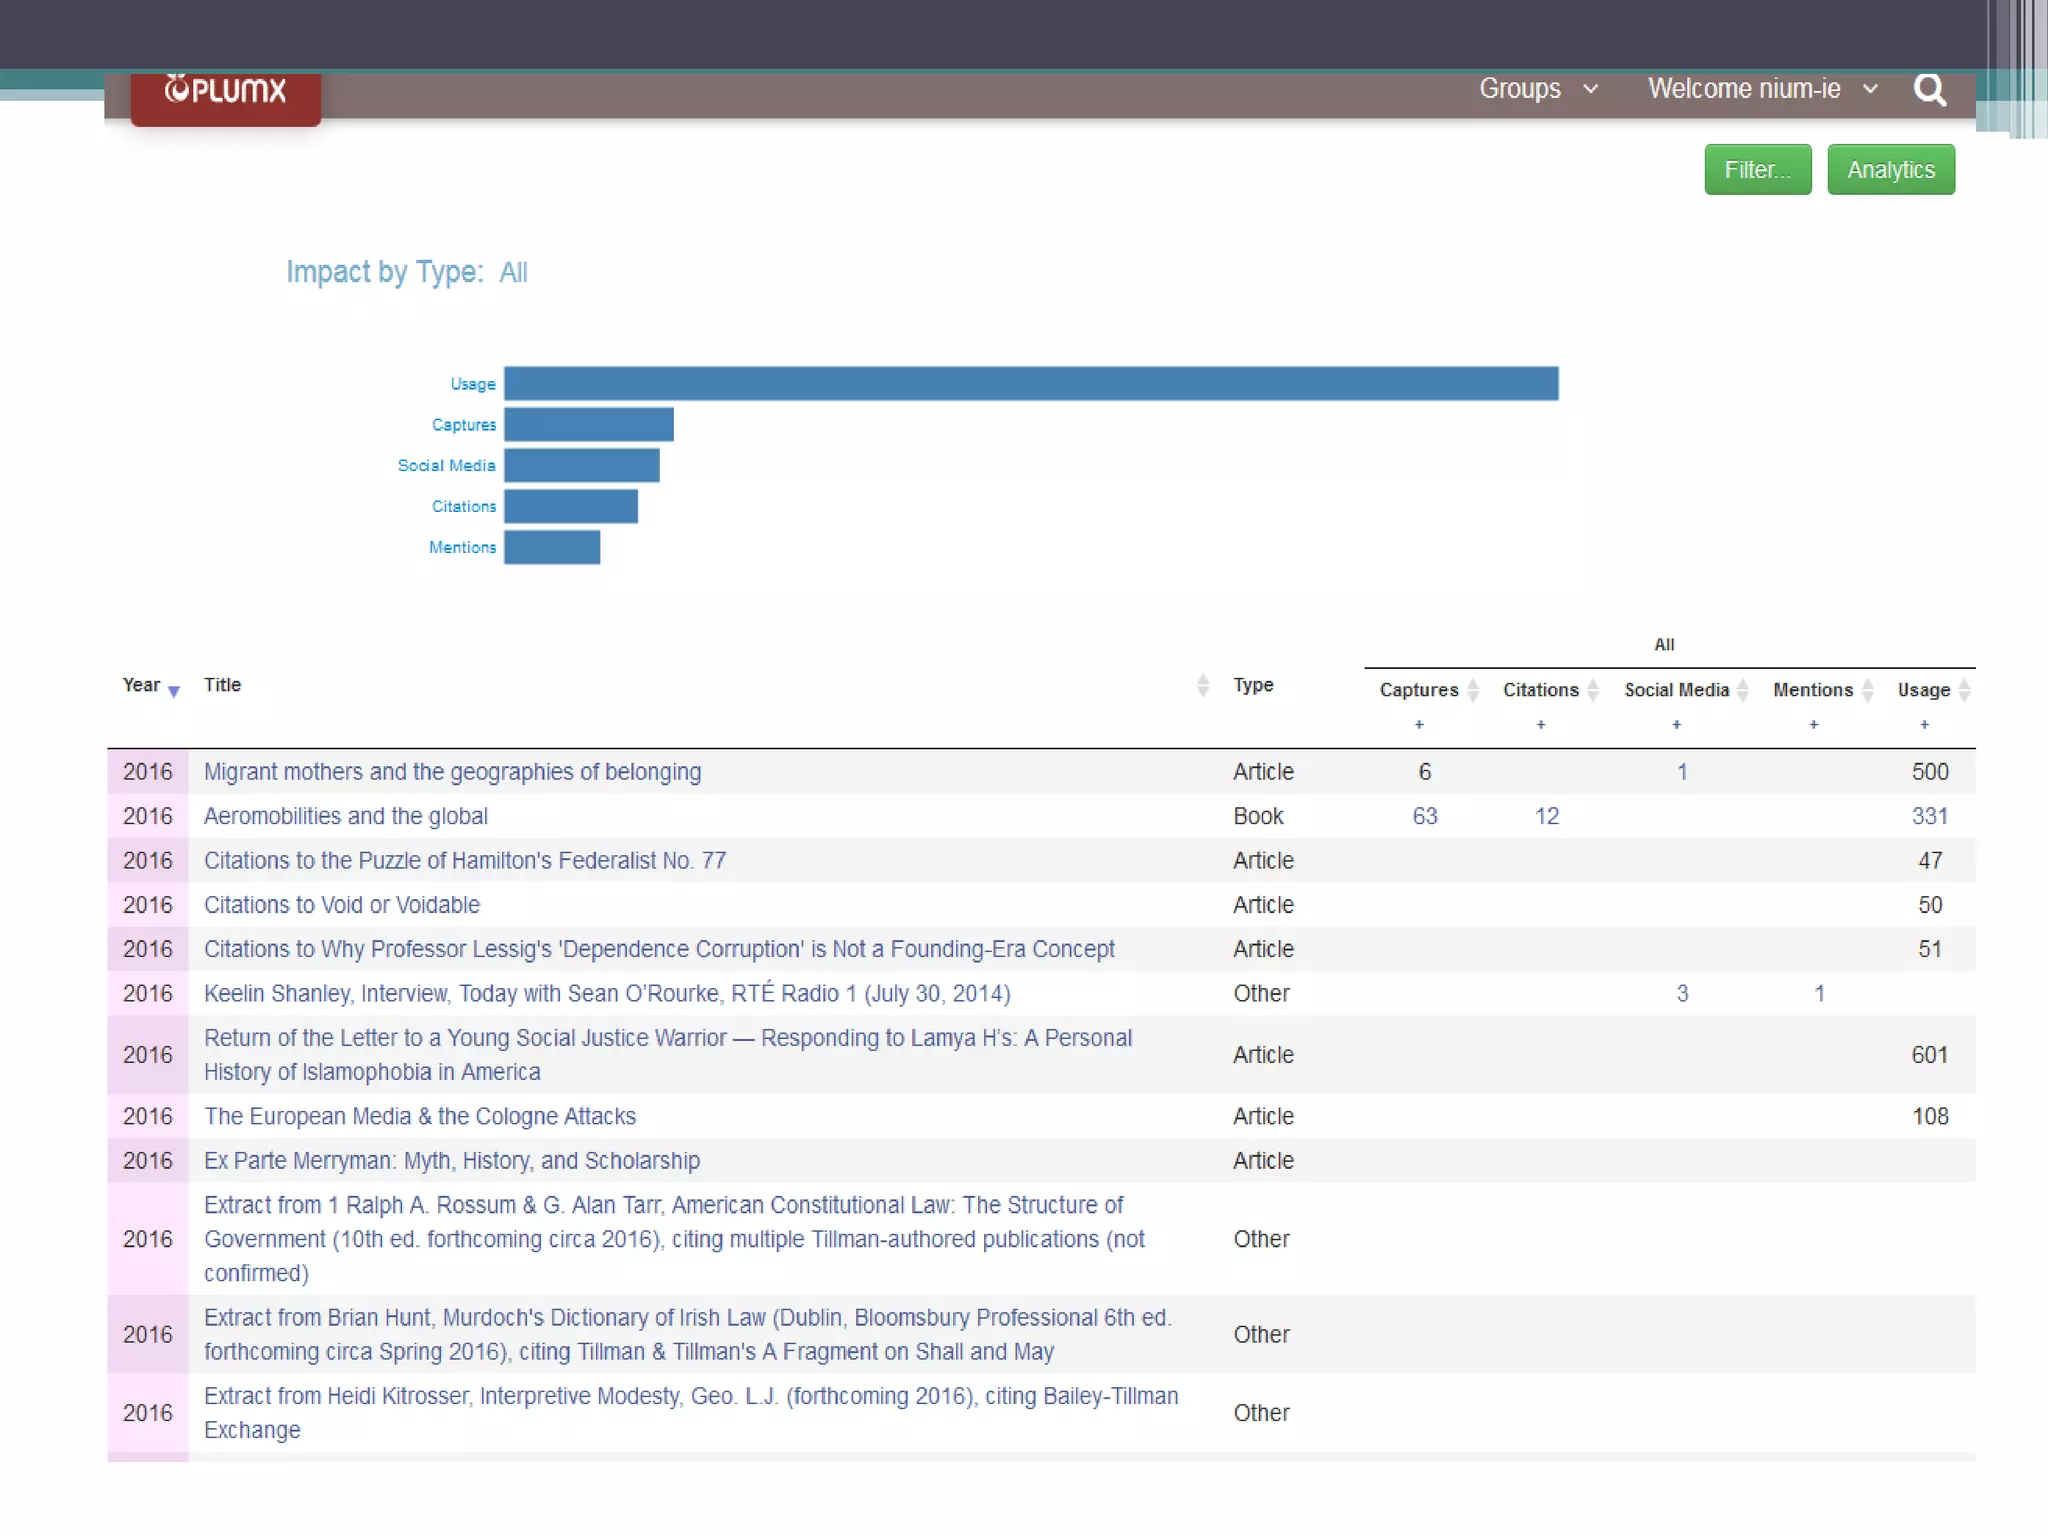
Task: Open the search magnifier icon
Action: tap(1929, 90)
